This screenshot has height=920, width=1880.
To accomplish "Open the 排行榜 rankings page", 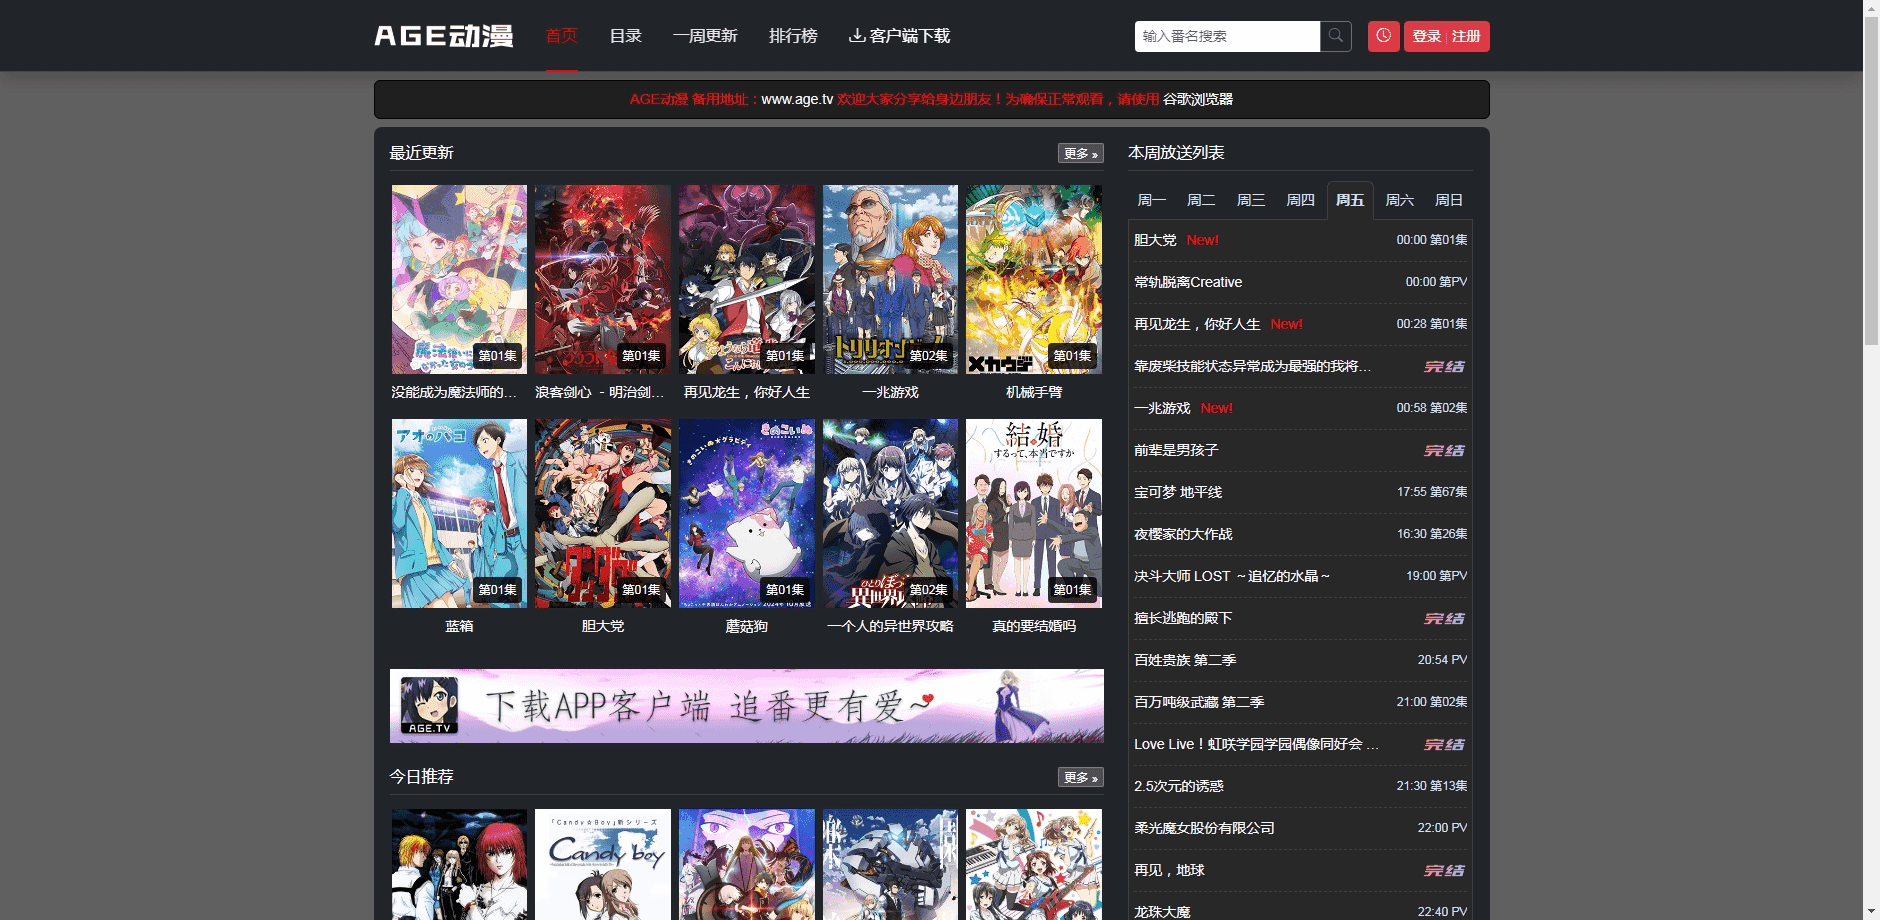I will coord(793,36).
